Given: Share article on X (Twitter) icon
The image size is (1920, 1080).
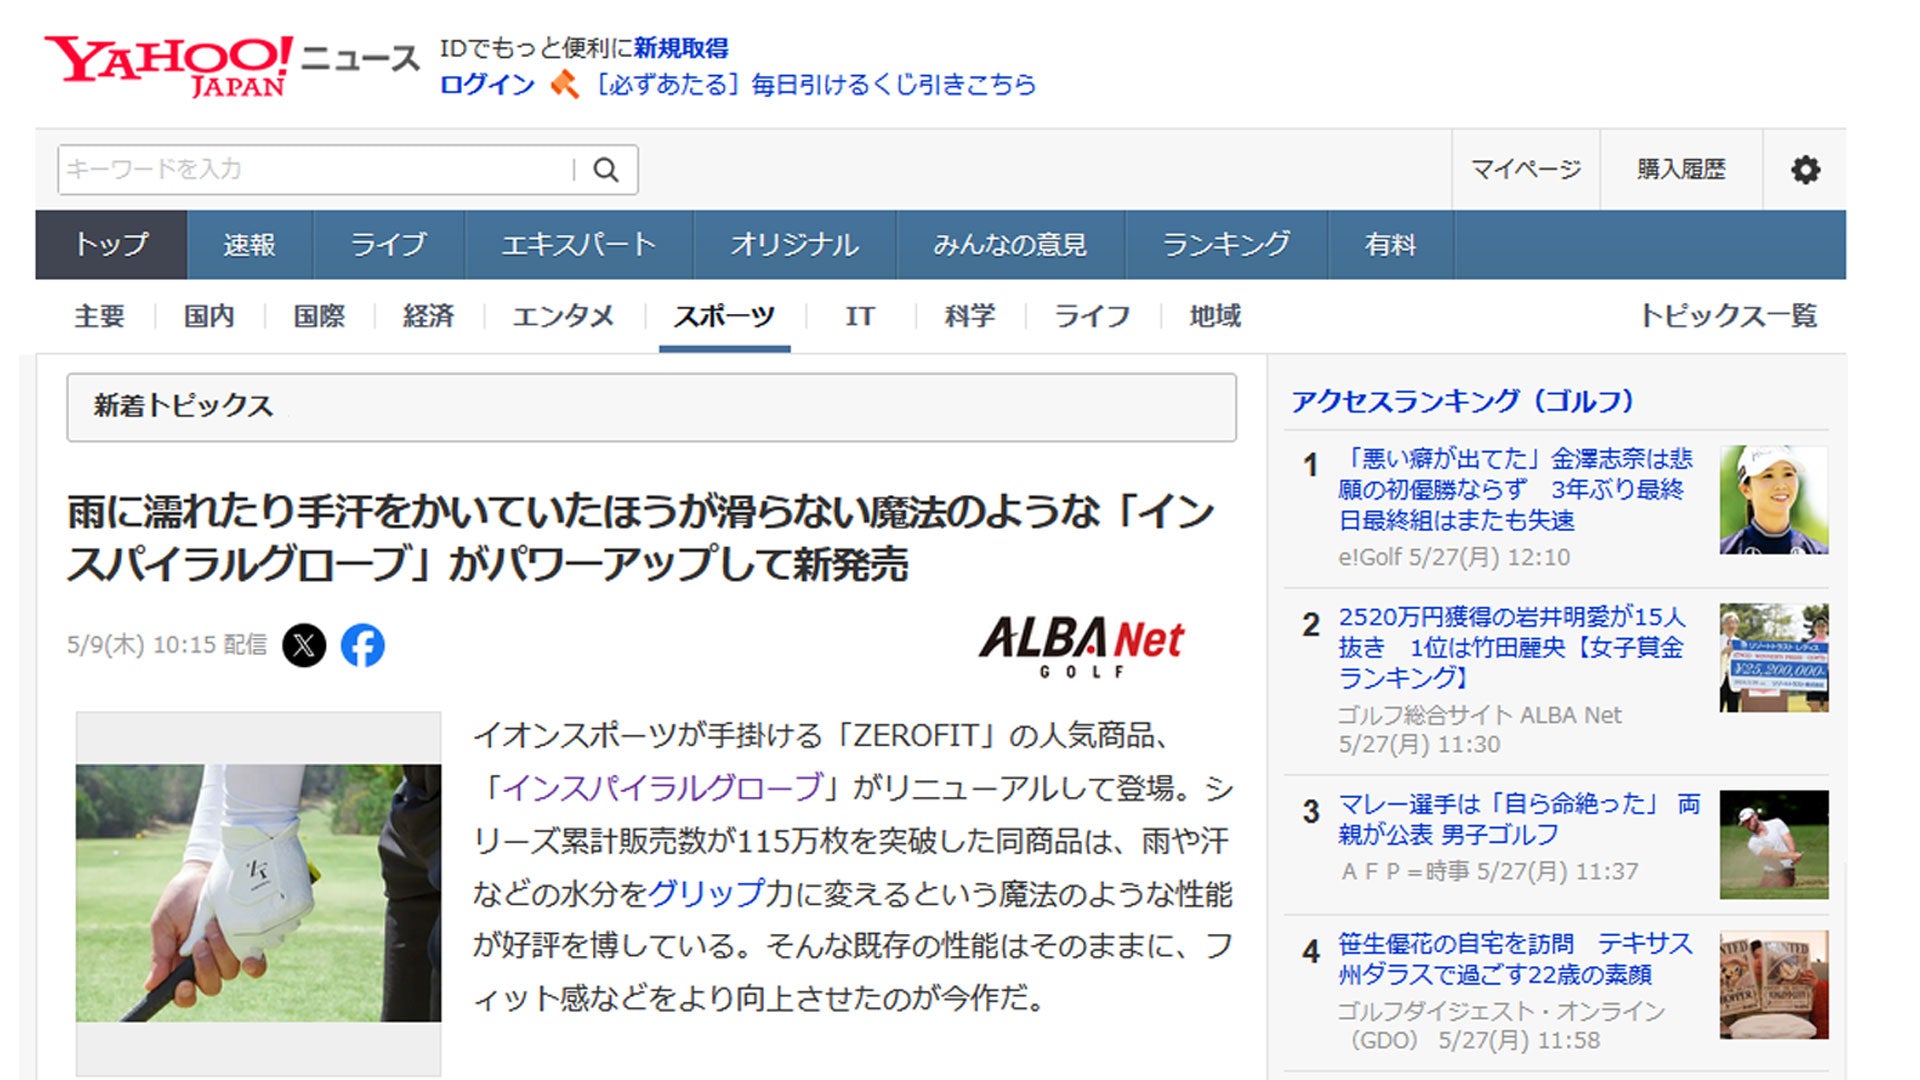Looking at the screenshot, I should (304, 645).
